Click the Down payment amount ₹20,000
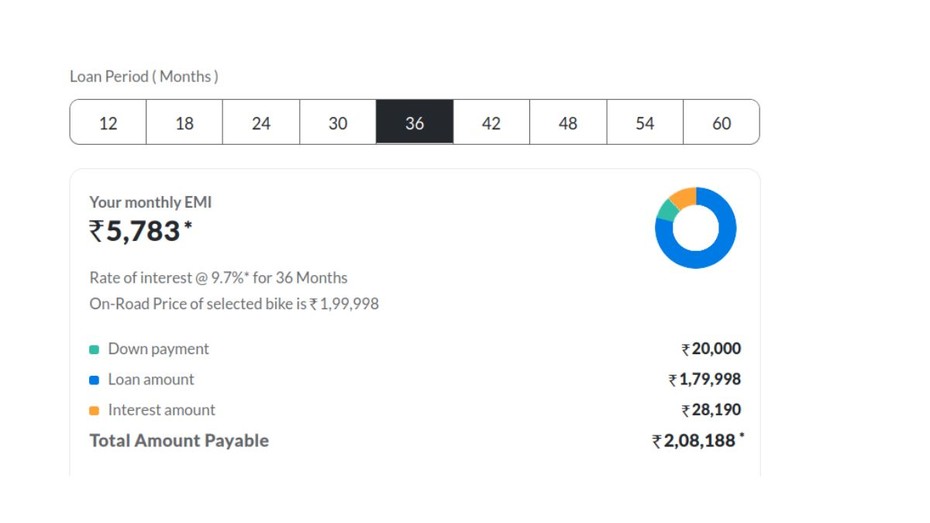Screen dimensions: 930x523 (x=711, y=349)
